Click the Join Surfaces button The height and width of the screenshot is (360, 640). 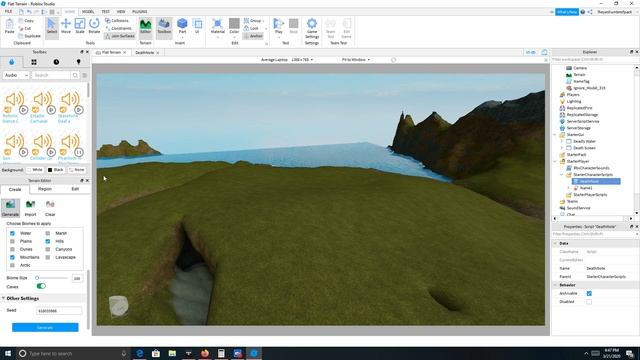[120, 36]
